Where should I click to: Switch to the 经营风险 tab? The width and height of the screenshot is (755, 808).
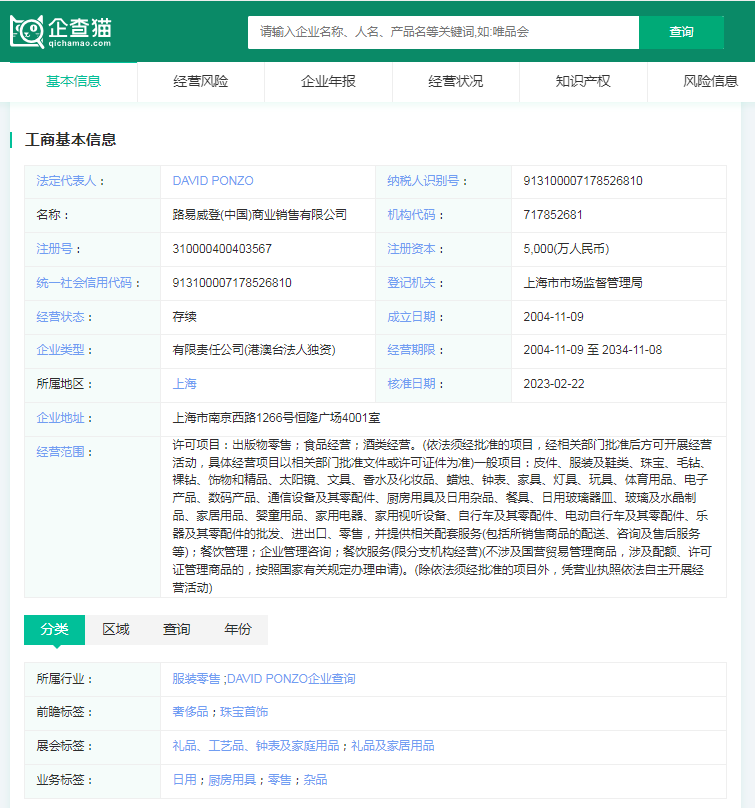coord(200,81)
